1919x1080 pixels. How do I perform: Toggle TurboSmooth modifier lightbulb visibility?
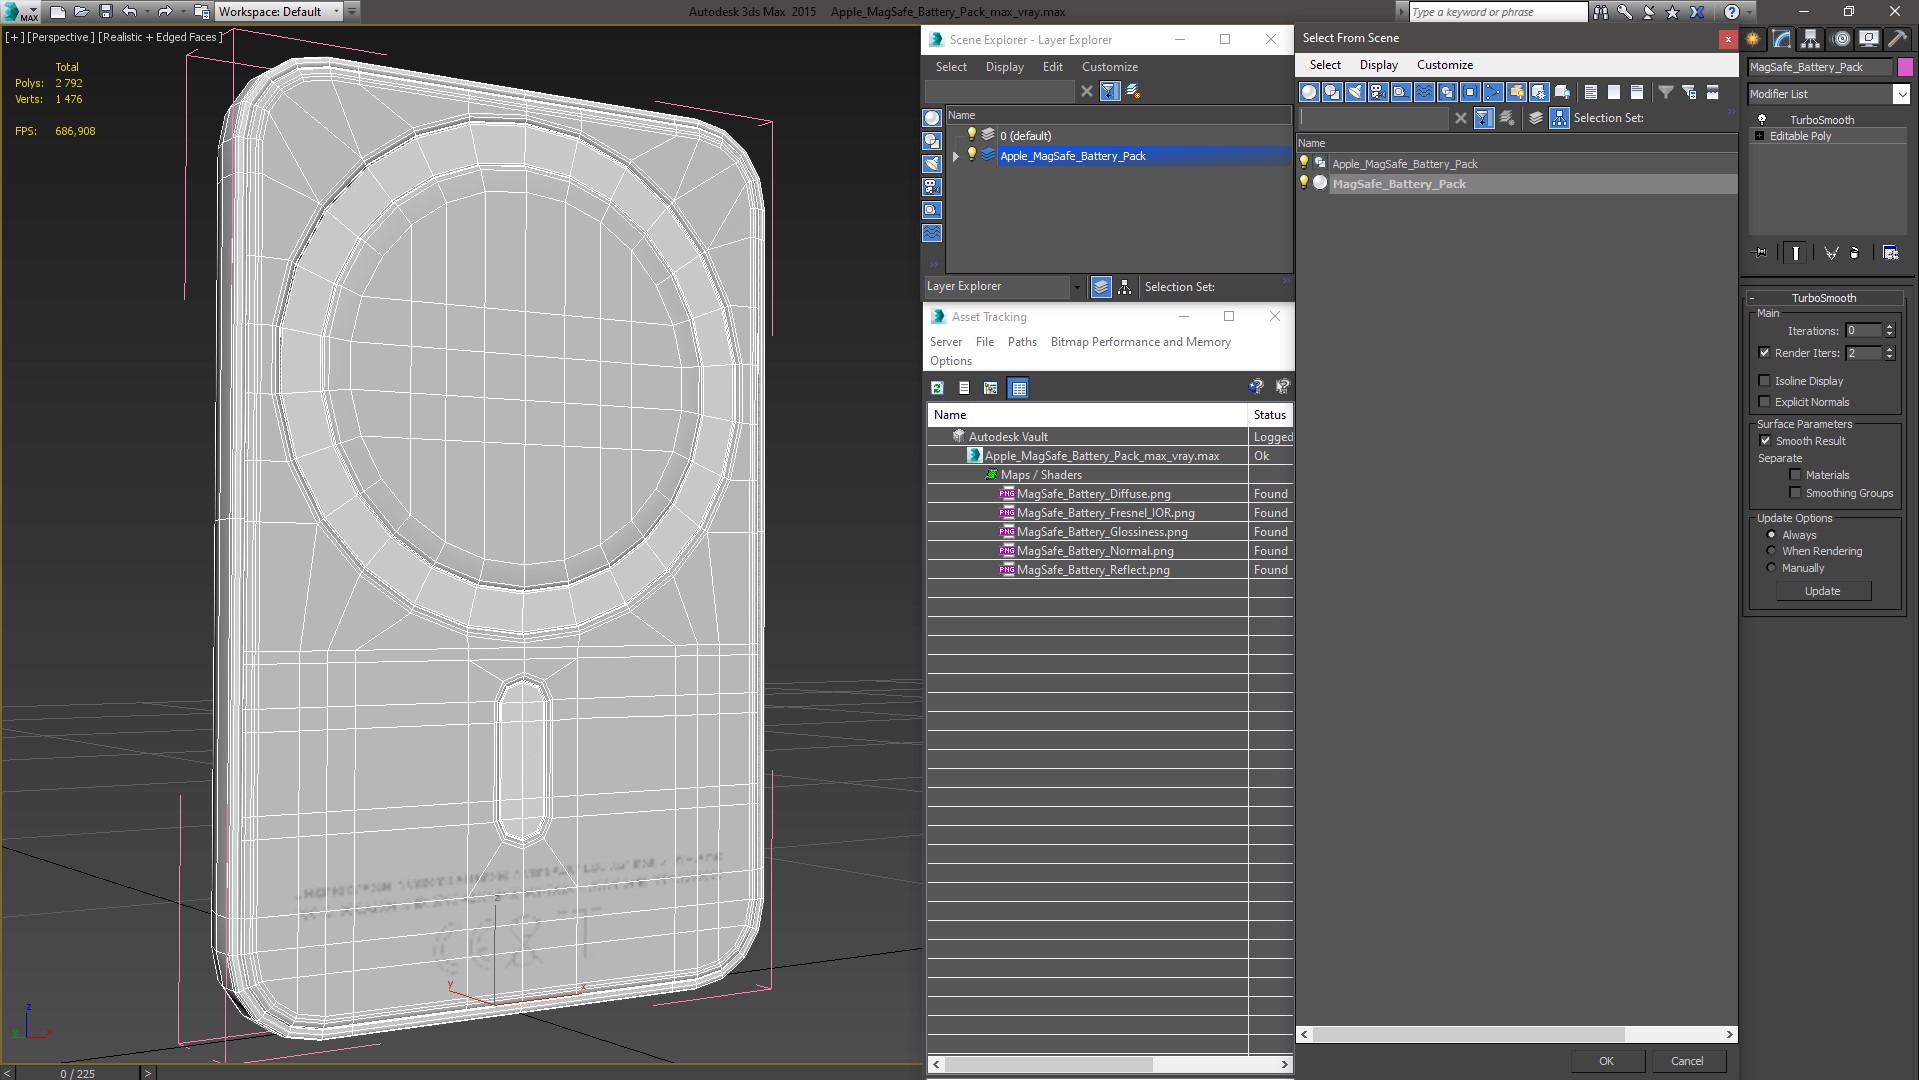tap(1762, 120)
